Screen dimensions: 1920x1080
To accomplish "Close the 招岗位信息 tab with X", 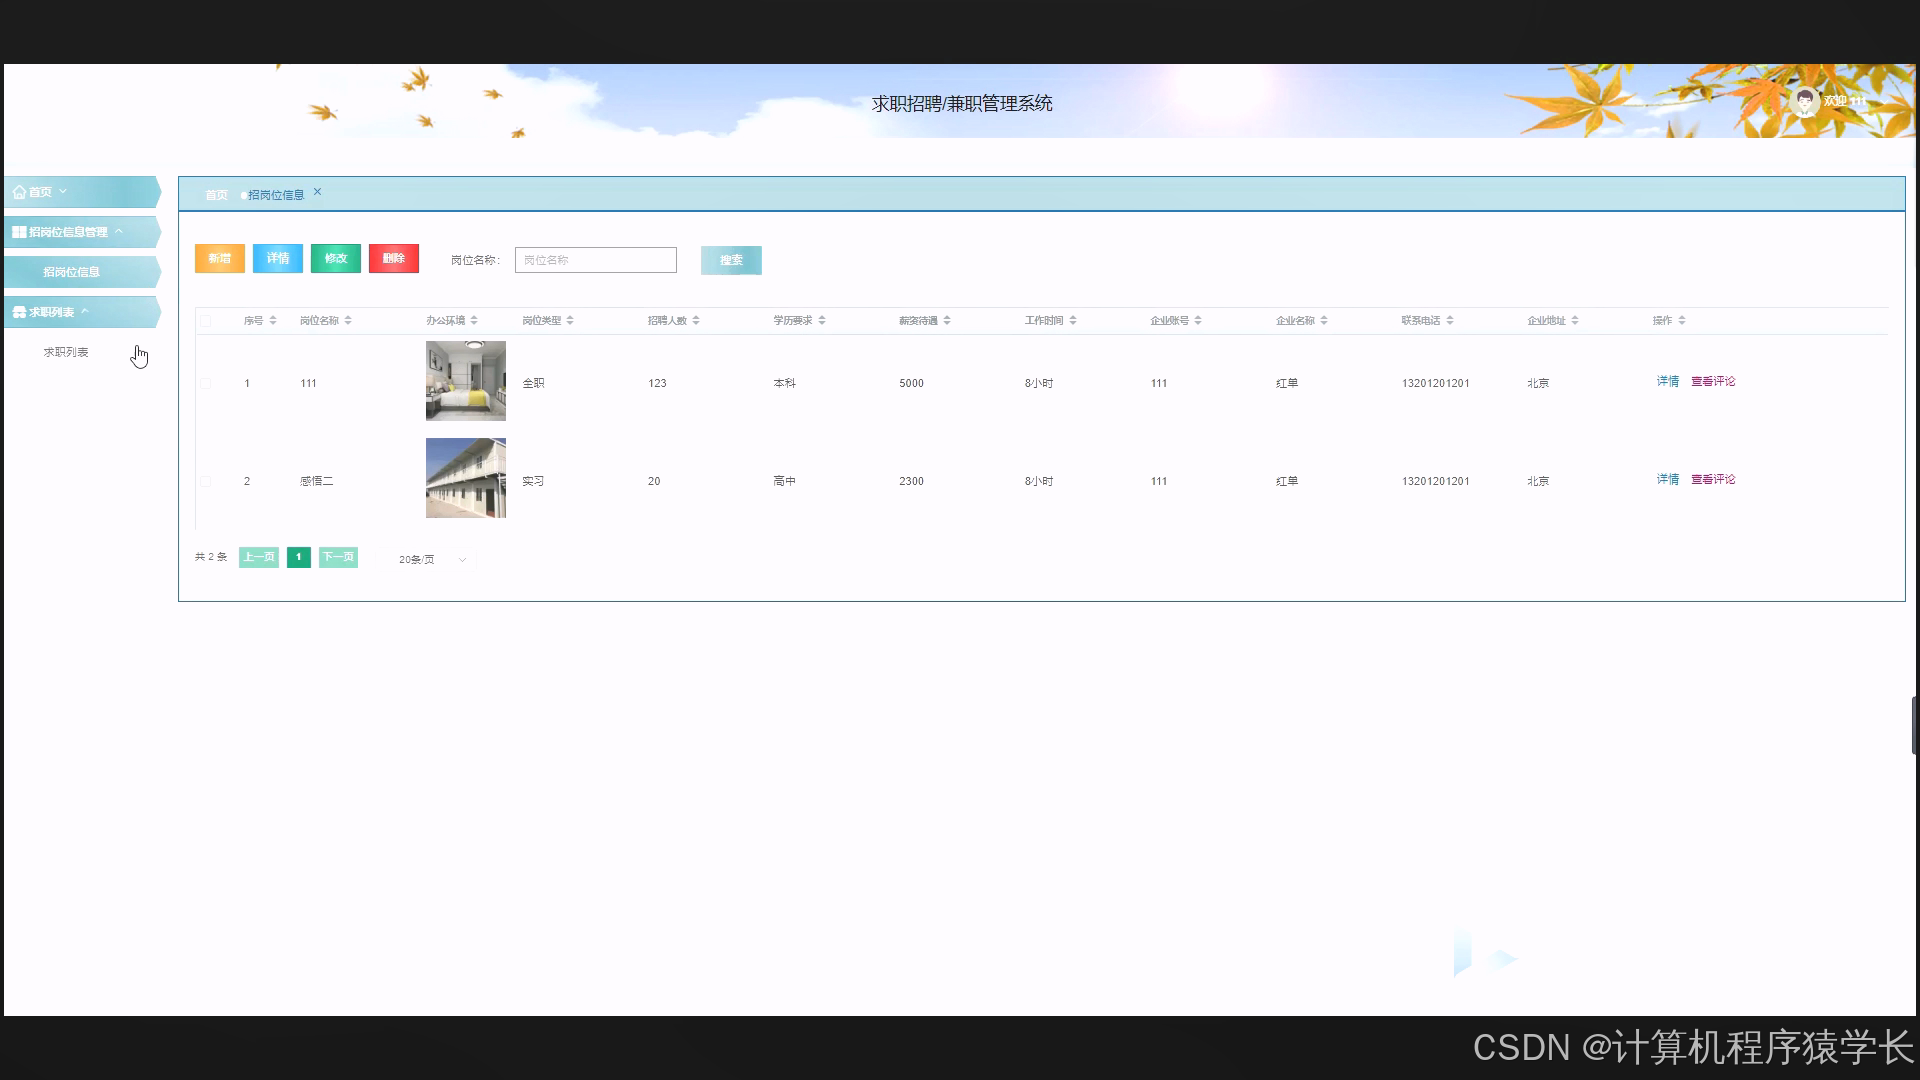I will tap(317, 192).
